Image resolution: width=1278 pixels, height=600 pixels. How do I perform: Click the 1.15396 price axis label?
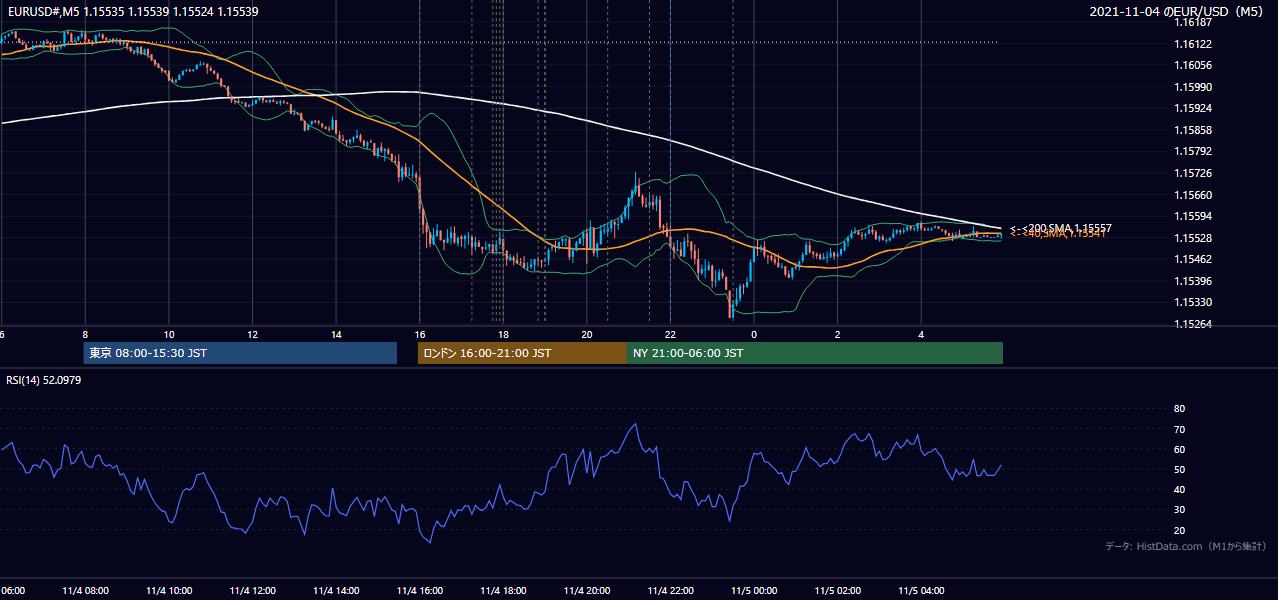click(x=1193, y=281)
